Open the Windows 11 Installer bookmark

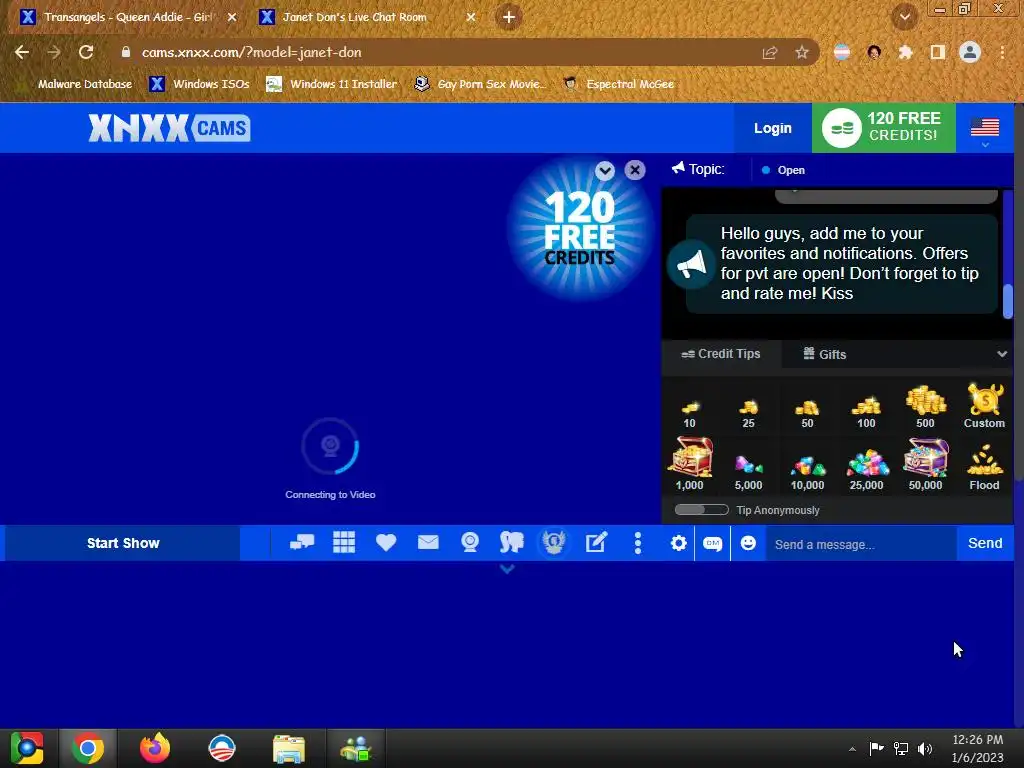pos(332,84)
